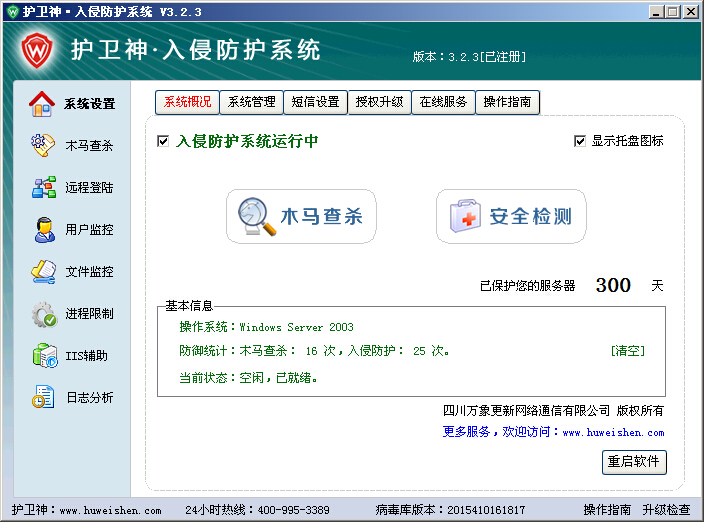Select 日志分析 in sidebar
704x522 pixels.
click(x=90, y=397)
